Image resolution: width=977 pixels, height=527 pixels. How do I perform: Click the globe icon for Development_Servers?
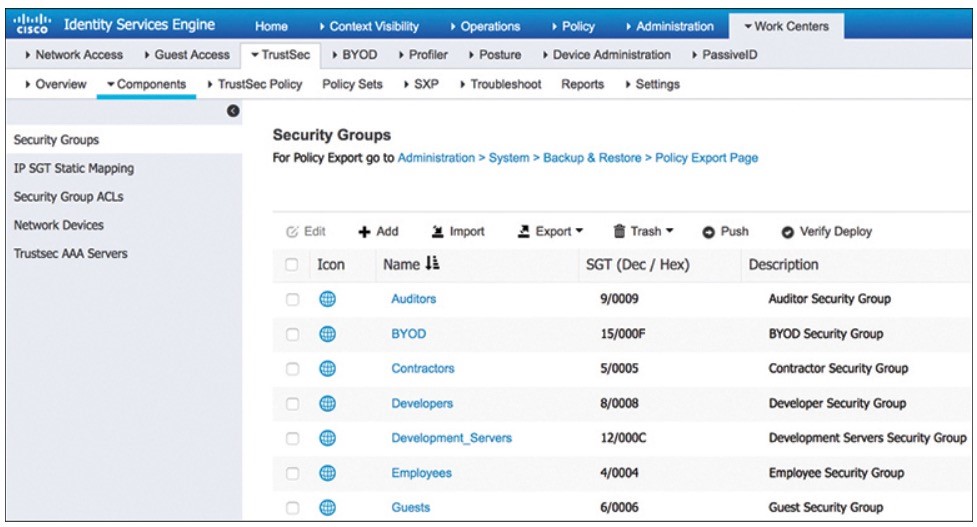coord(327,438)
